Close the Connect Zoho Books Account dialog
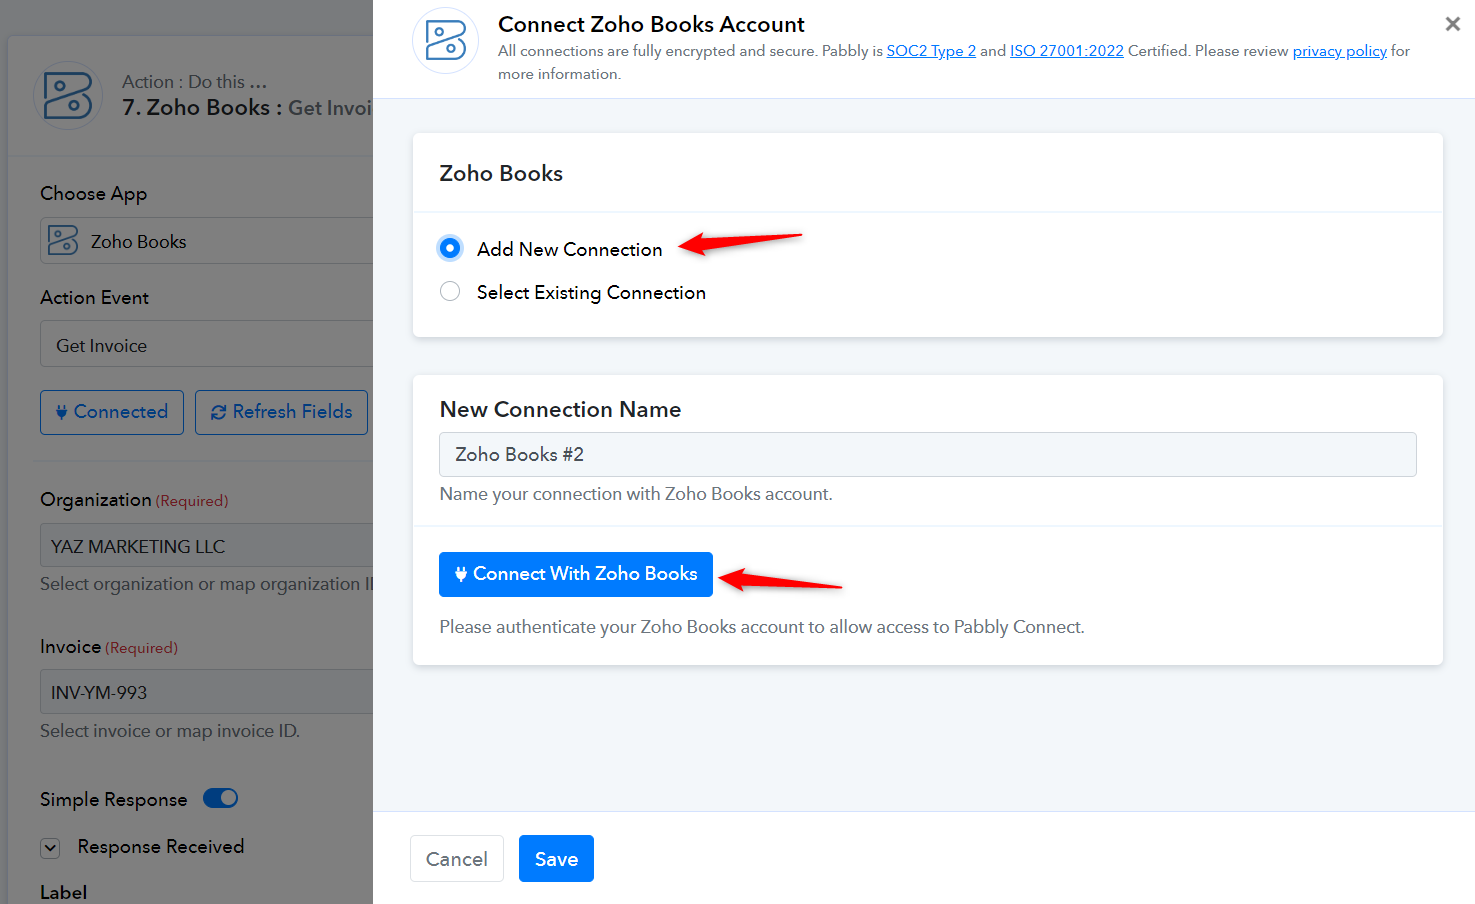This screenshot has width=1475, height=904. click(1453, 24)
